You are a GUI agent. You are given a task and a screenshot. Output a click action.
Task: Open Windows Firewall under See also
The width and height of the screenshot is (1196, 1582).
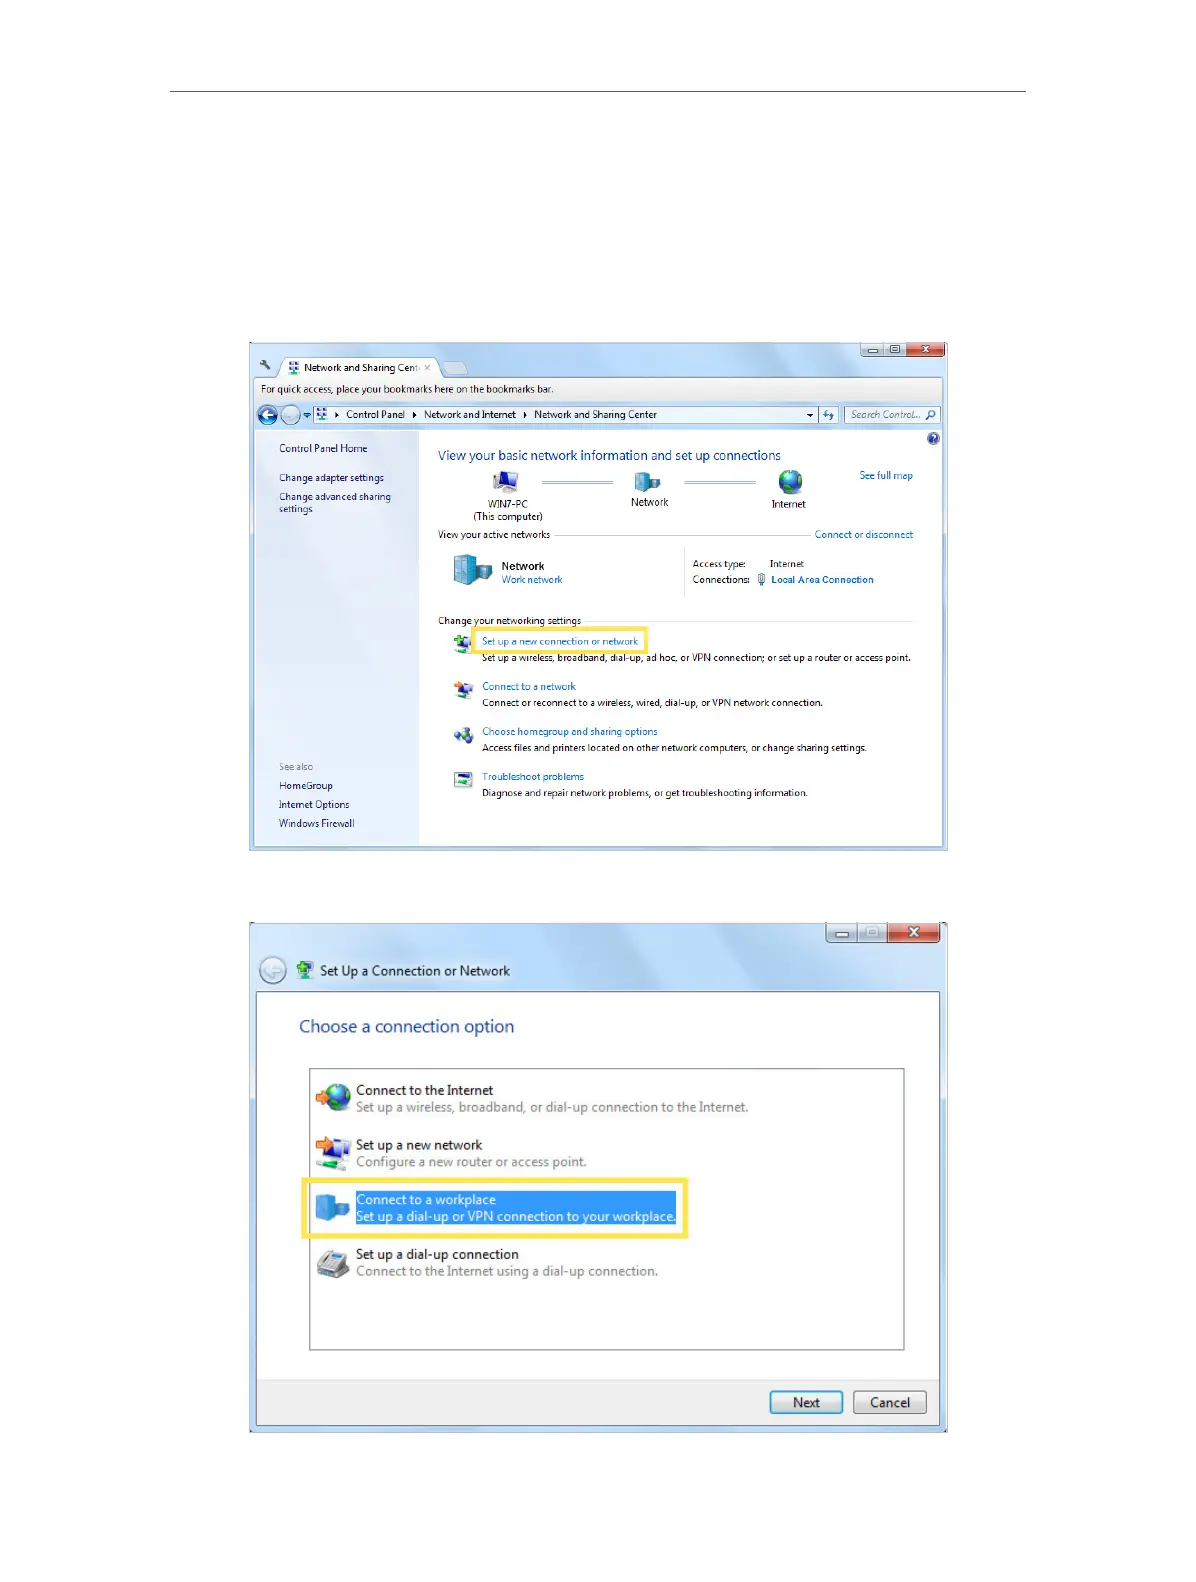317,824
